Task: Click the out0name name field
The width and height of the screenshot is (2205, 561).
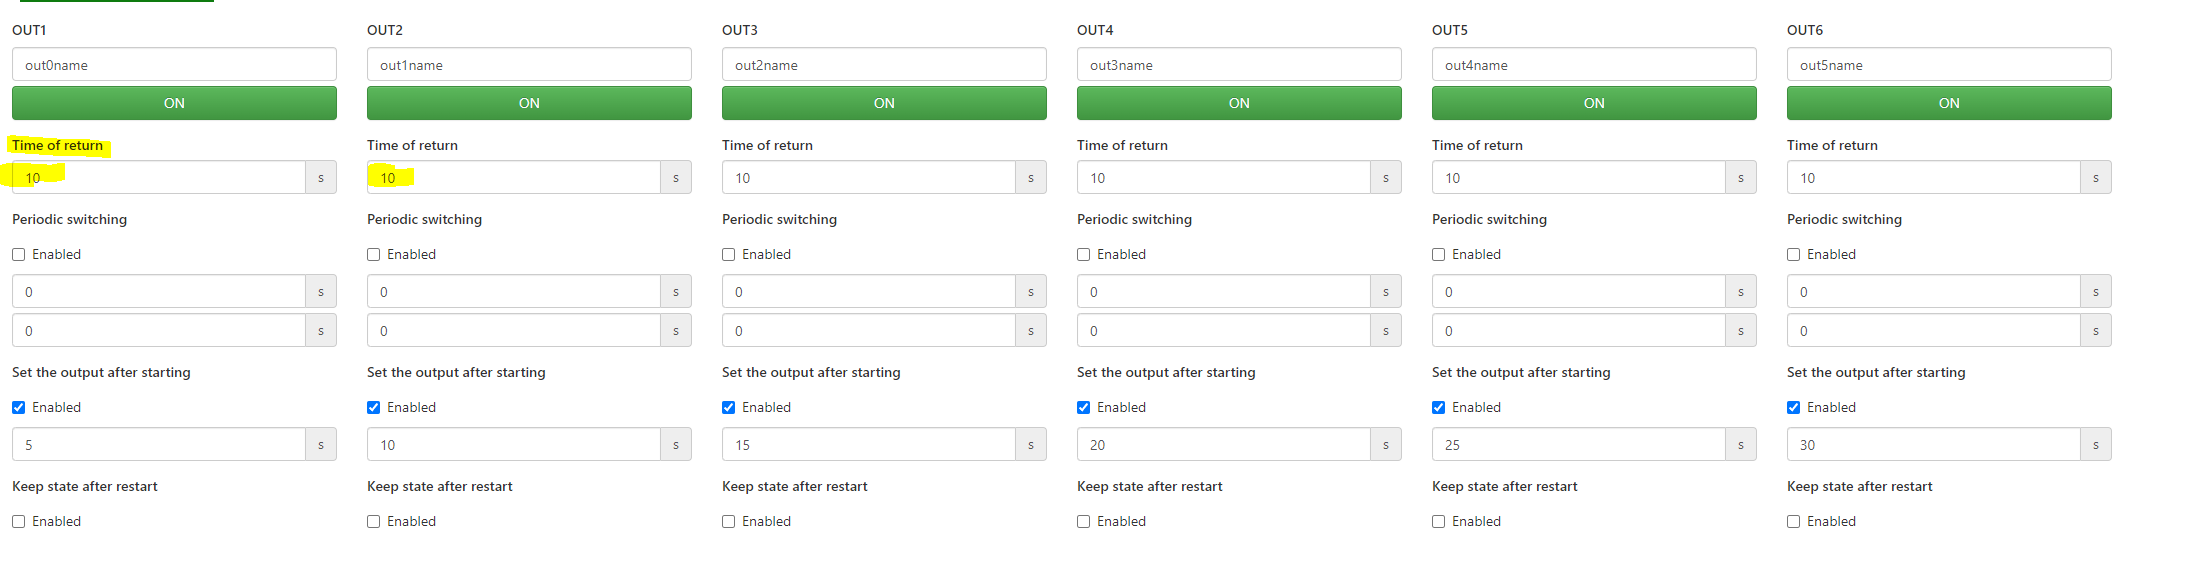Action: 174,65
